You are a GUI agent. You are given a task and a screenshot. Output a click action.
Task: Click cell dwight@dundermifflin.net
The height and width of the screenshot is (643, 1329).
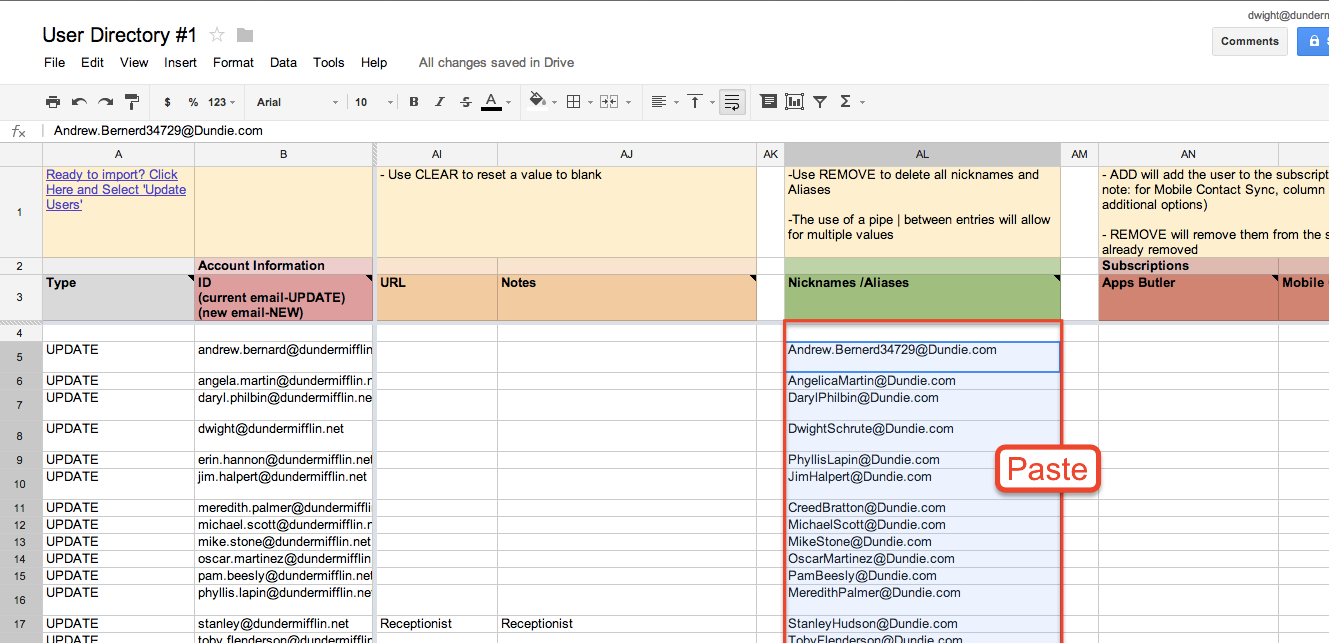click(x=284, y=436)
